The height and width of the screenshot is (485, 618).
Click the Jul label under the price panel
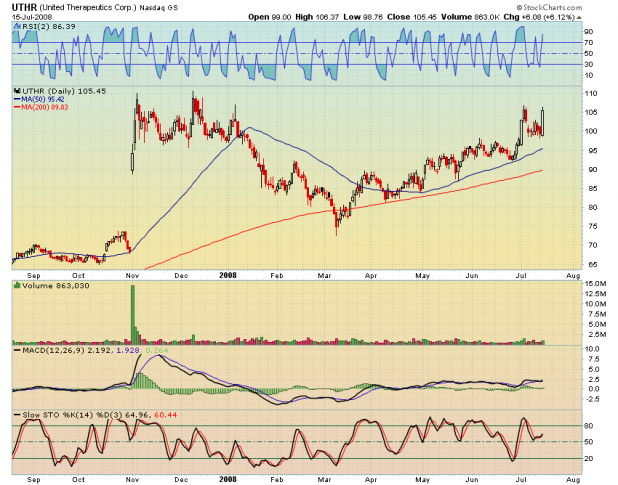point(521,275)
